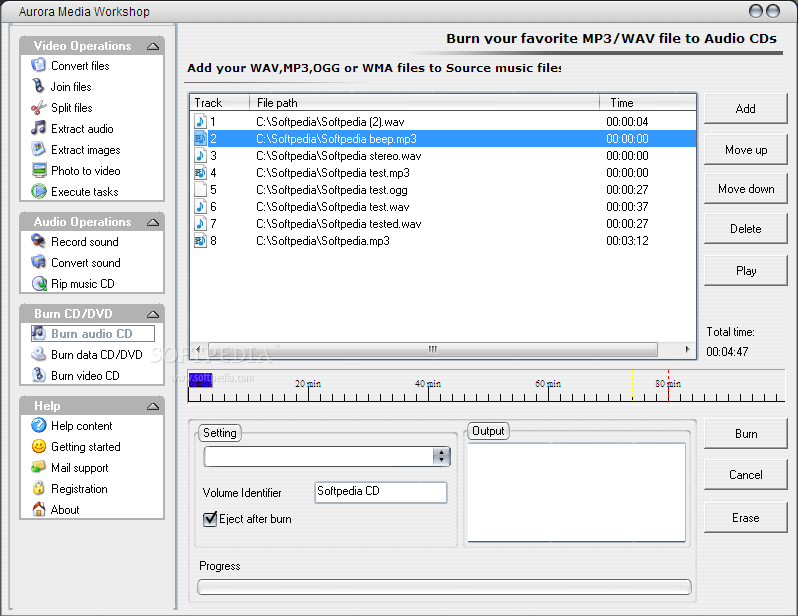Click the Getting started smiley icon
Screen dimensions: 798x616
click(x=39, y=446)
